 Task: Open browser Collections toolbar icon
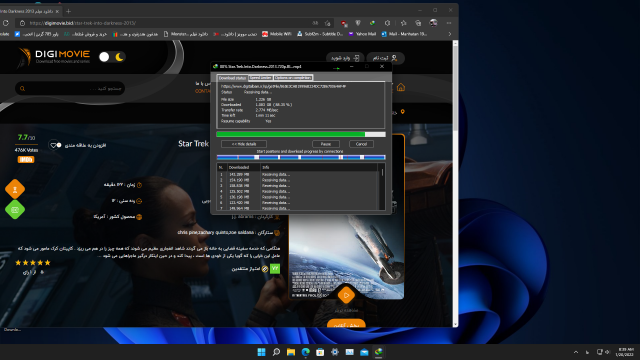click(x=418, y=23)
